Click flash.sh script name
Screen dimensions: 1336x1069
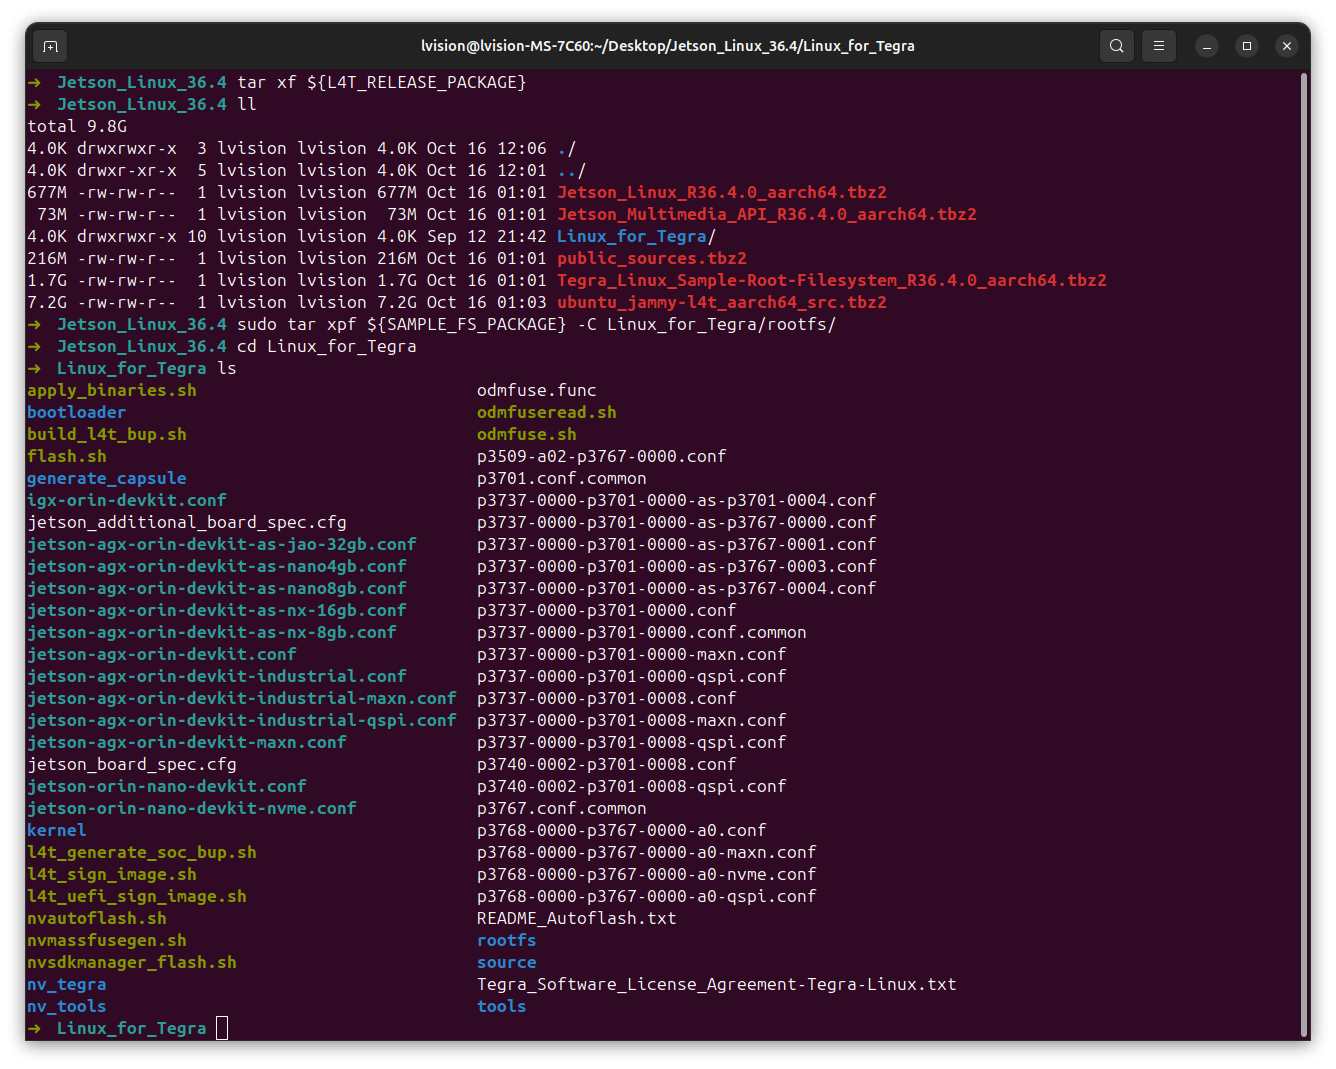tap(67, 456)
